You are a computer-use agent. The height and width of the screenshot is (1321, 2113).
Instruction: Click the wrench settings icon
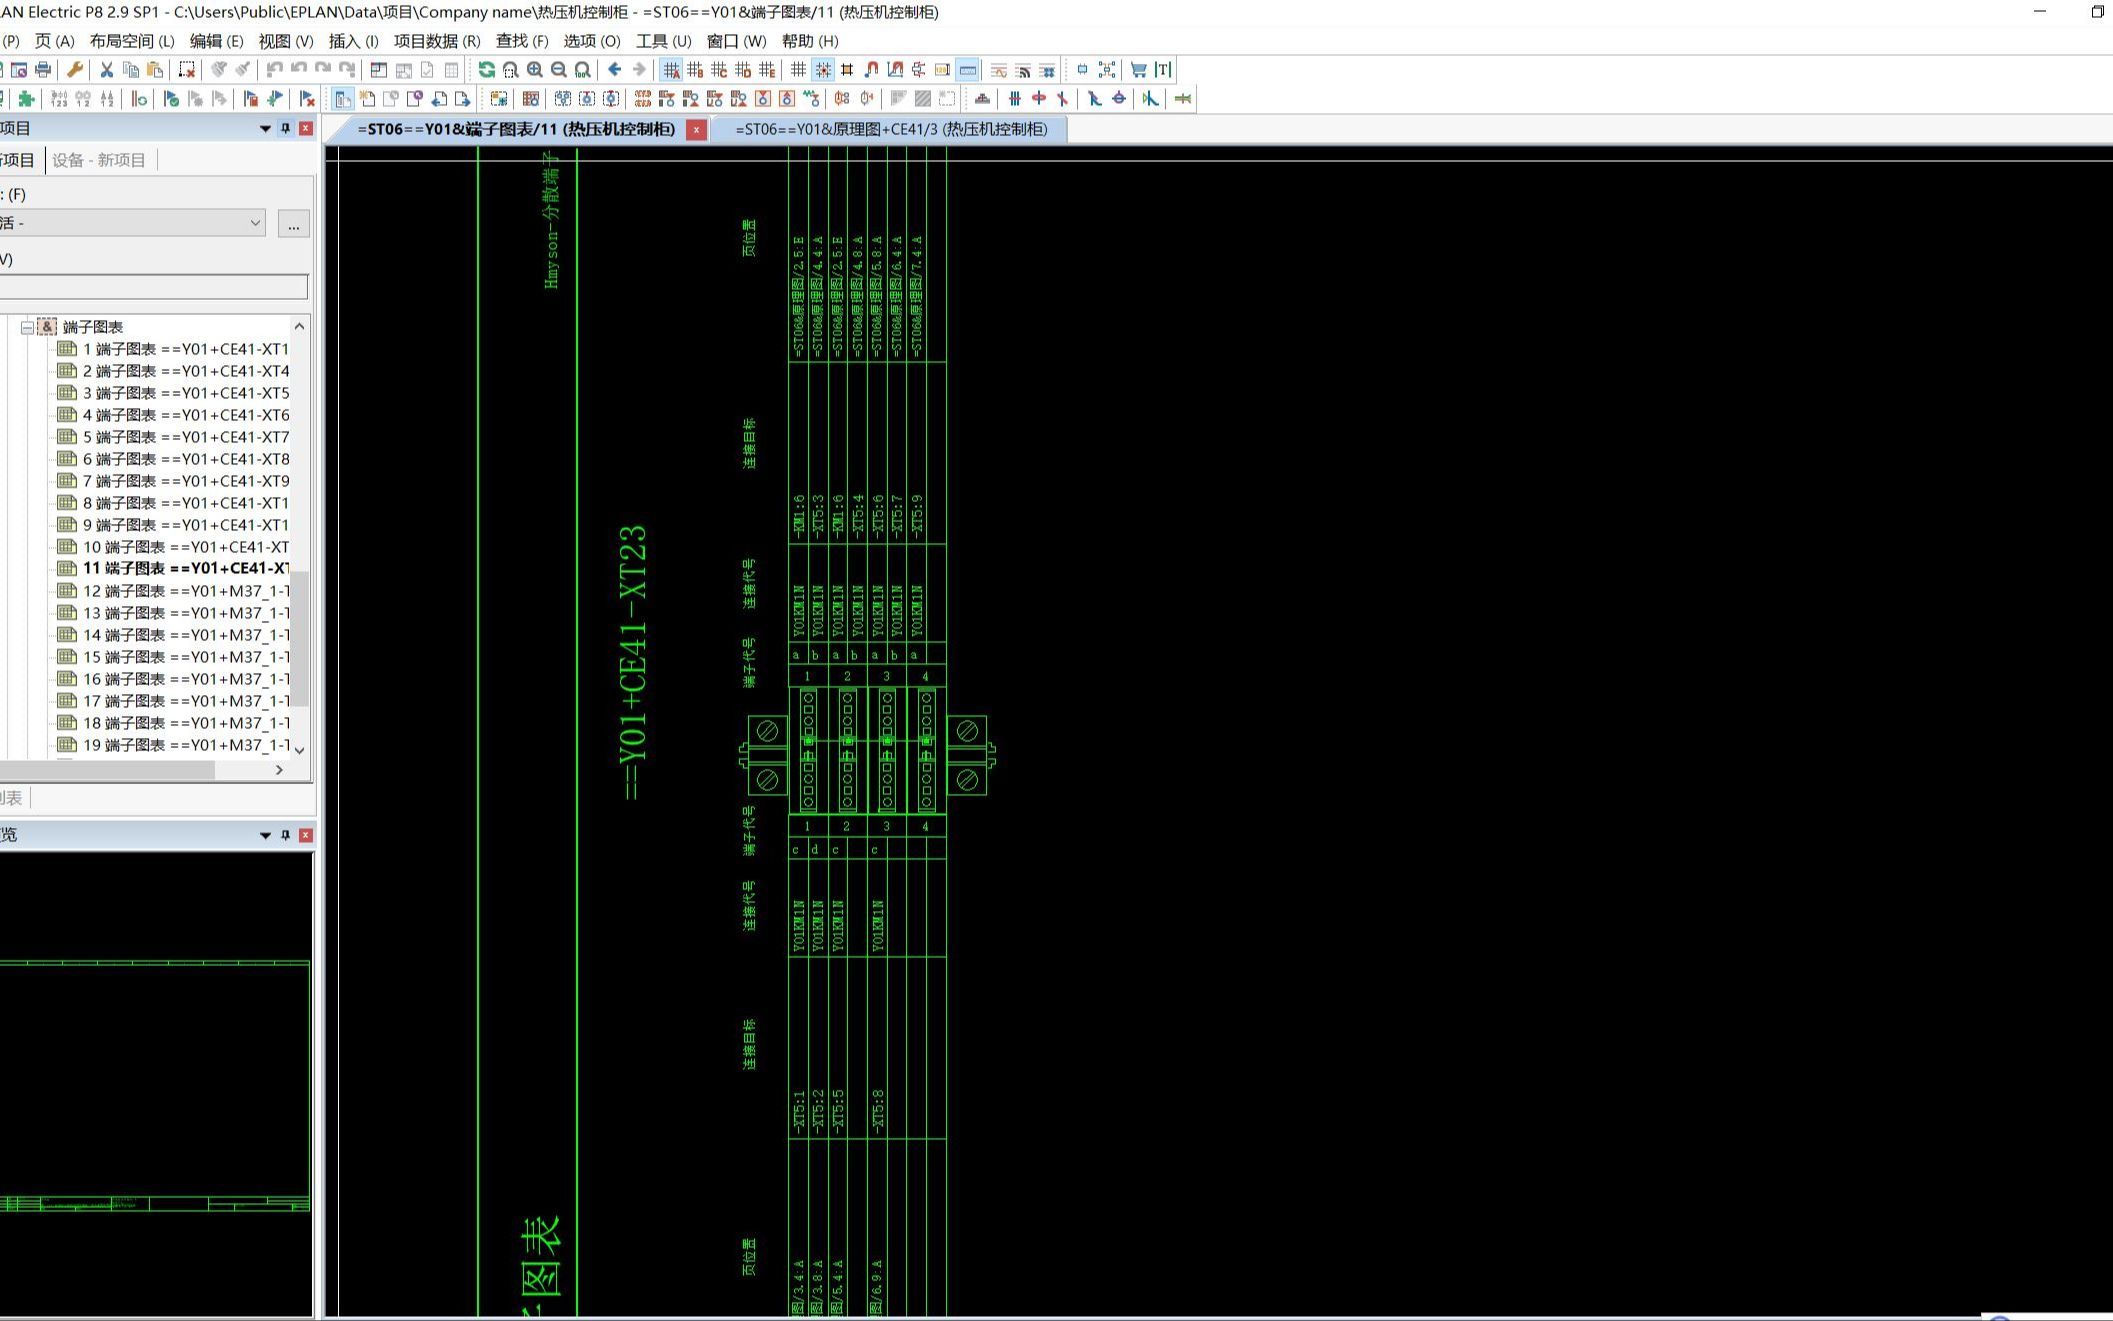coord(75,70)
